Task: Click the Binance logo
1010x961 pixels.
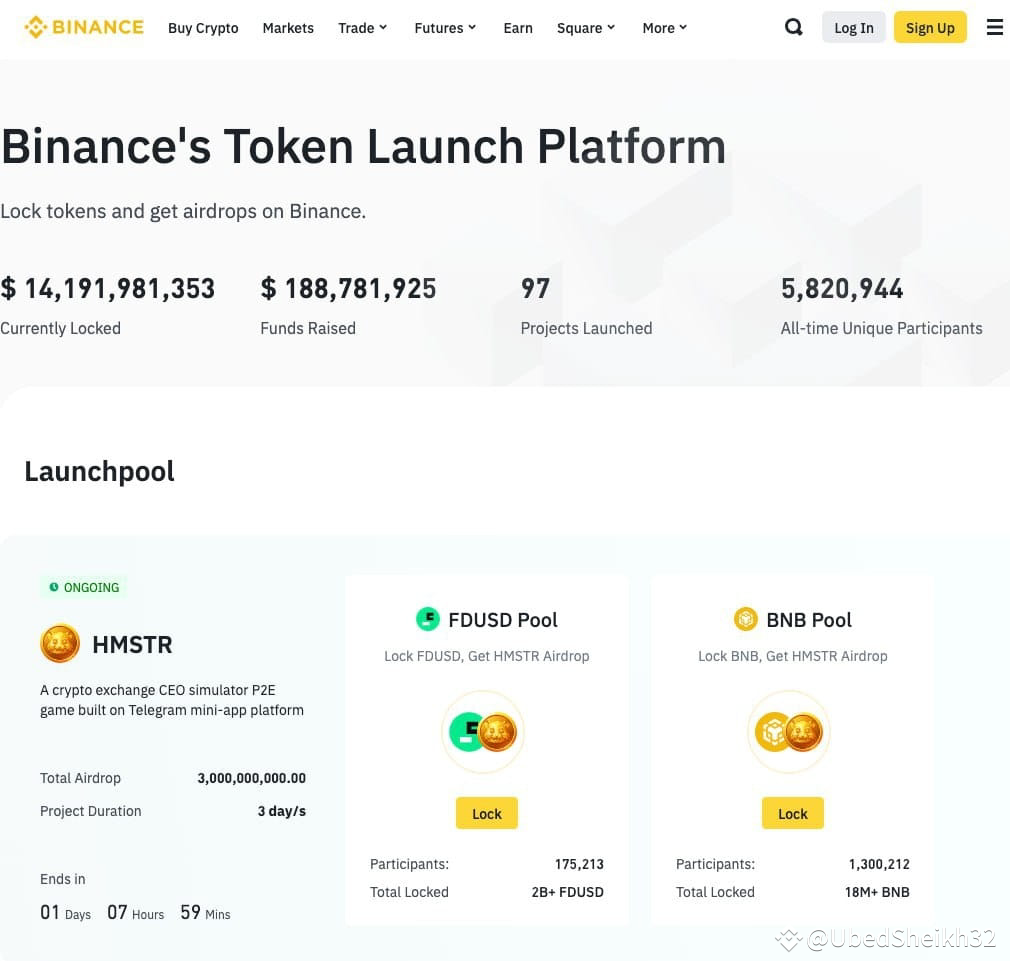Action: (x=84, y=27)
